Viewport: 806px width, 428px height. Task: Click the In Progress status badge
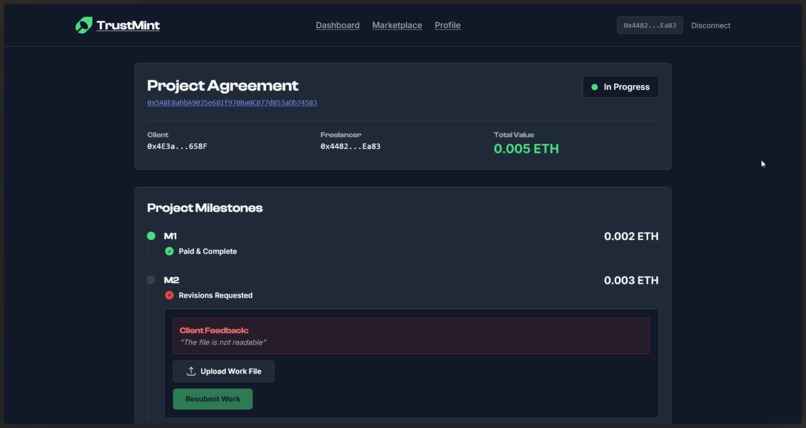[x=620, y=87]
